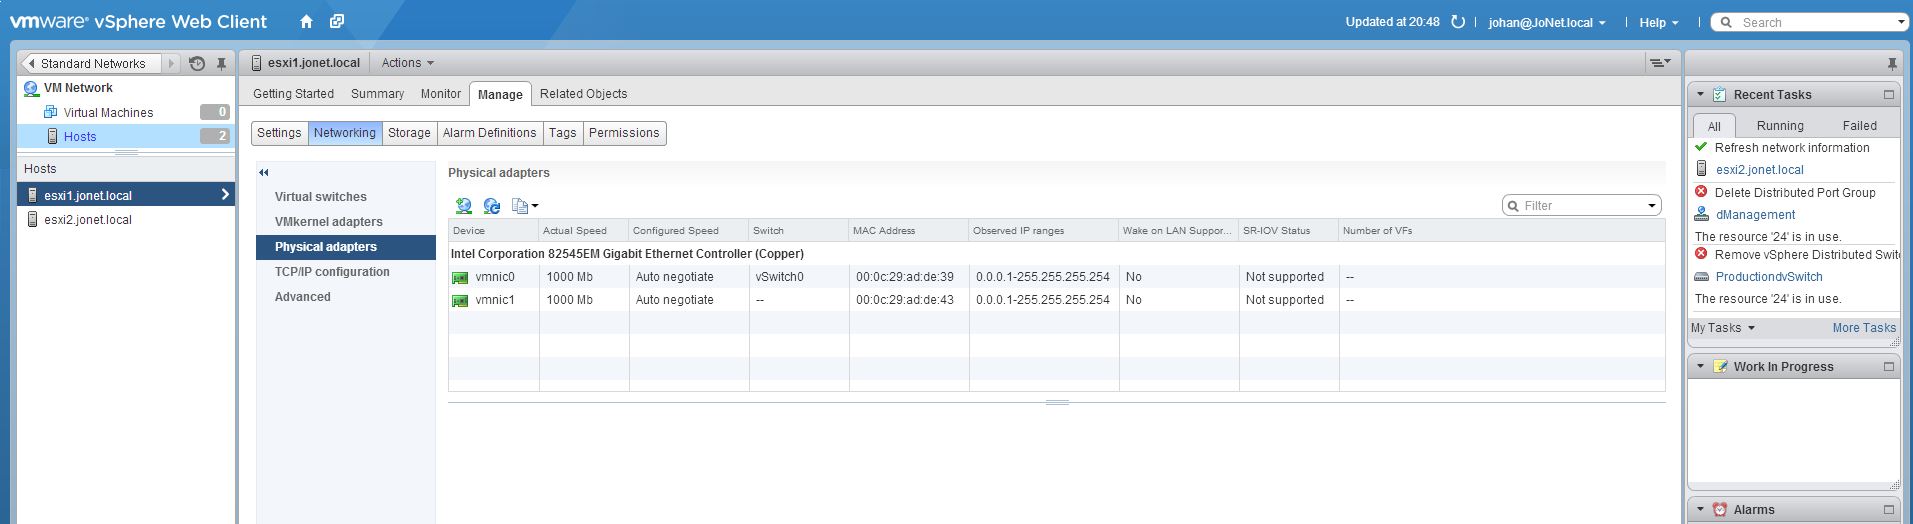Open navigator history clock icon

tap(197, 63)
